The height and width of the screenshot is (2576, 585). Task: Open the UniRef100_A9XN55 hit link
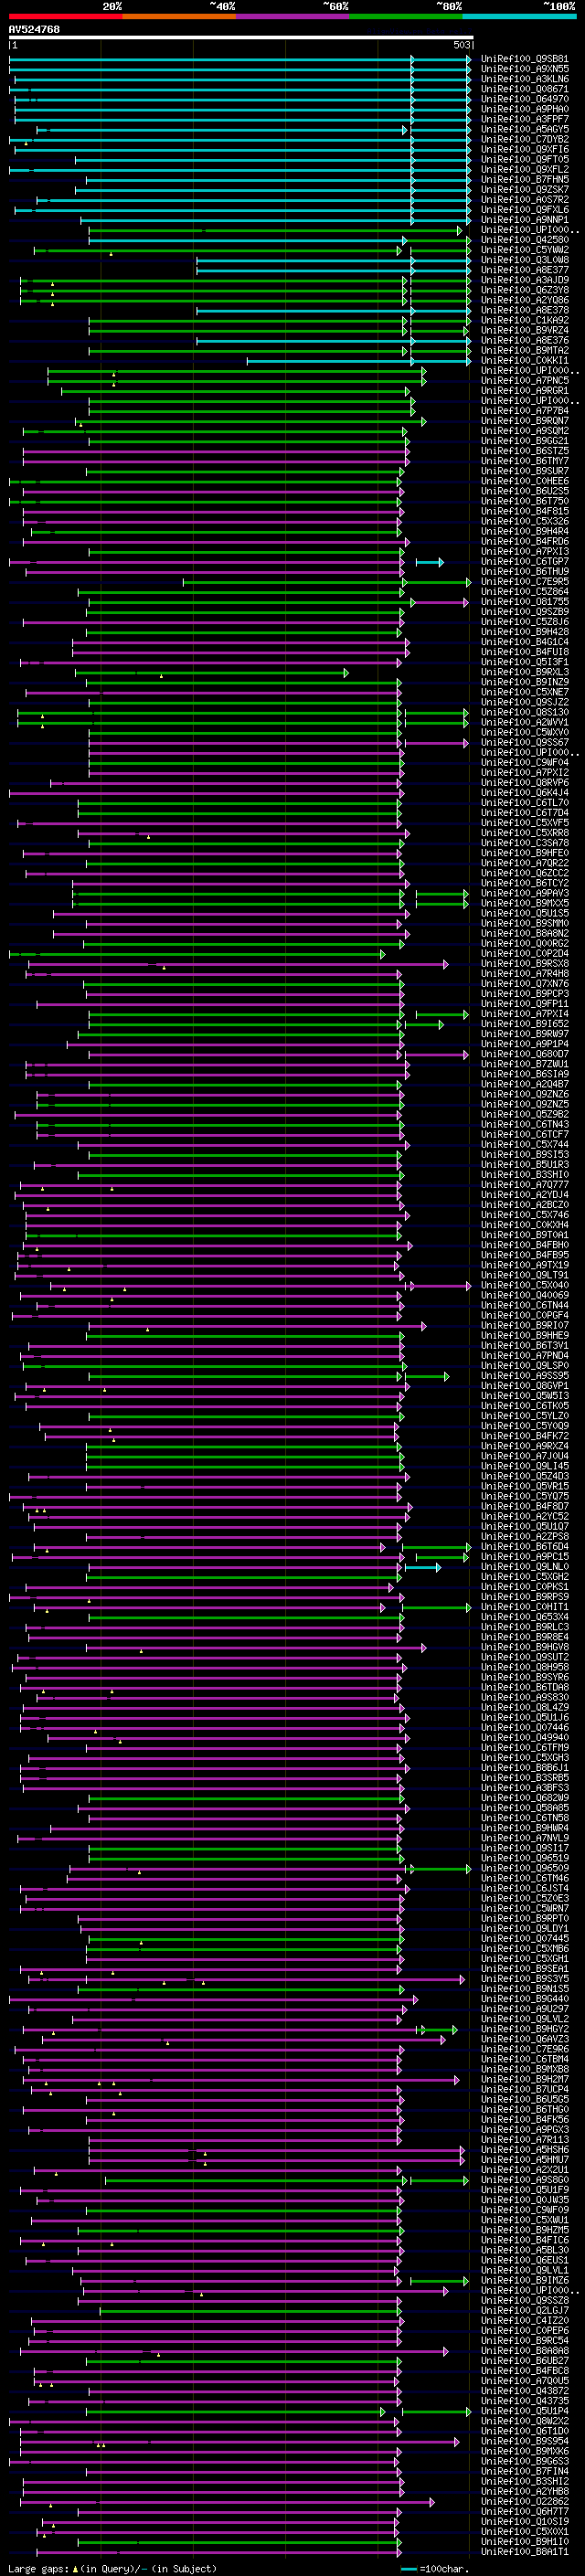click(525, 69)
